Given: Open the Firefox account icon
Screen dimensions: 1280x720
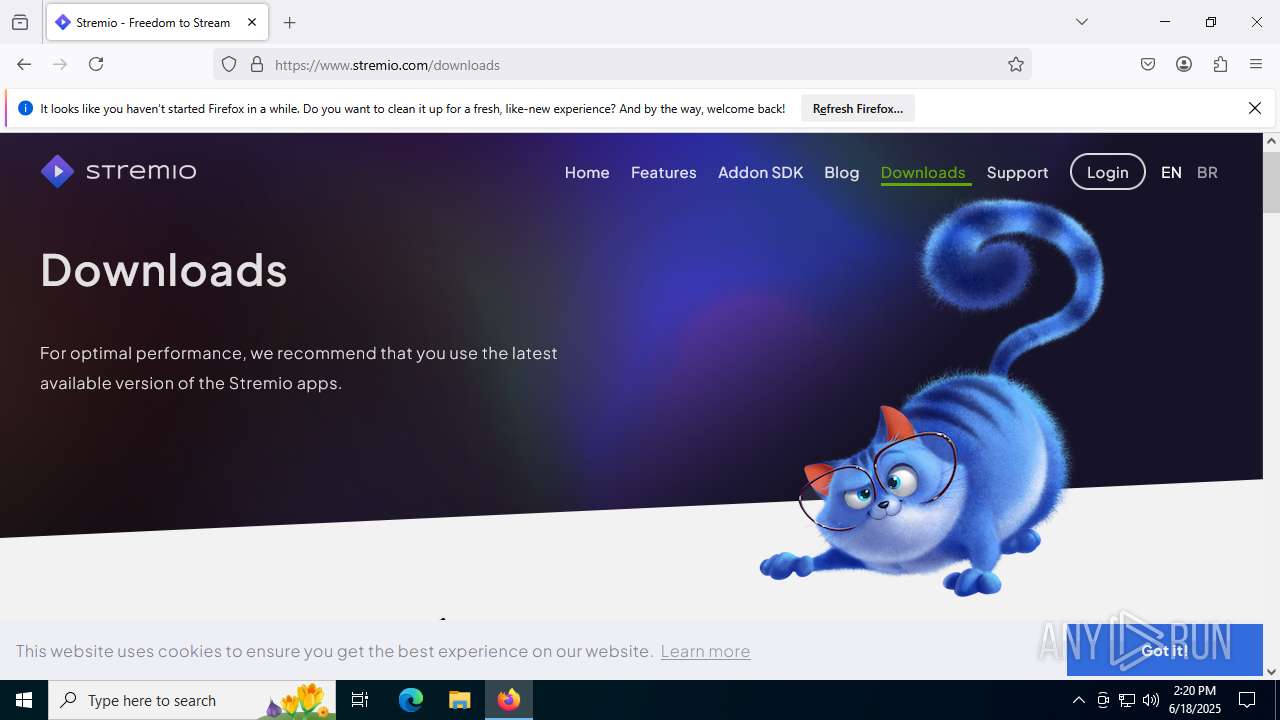Looking at the screenshot, I should point(1184,64).
